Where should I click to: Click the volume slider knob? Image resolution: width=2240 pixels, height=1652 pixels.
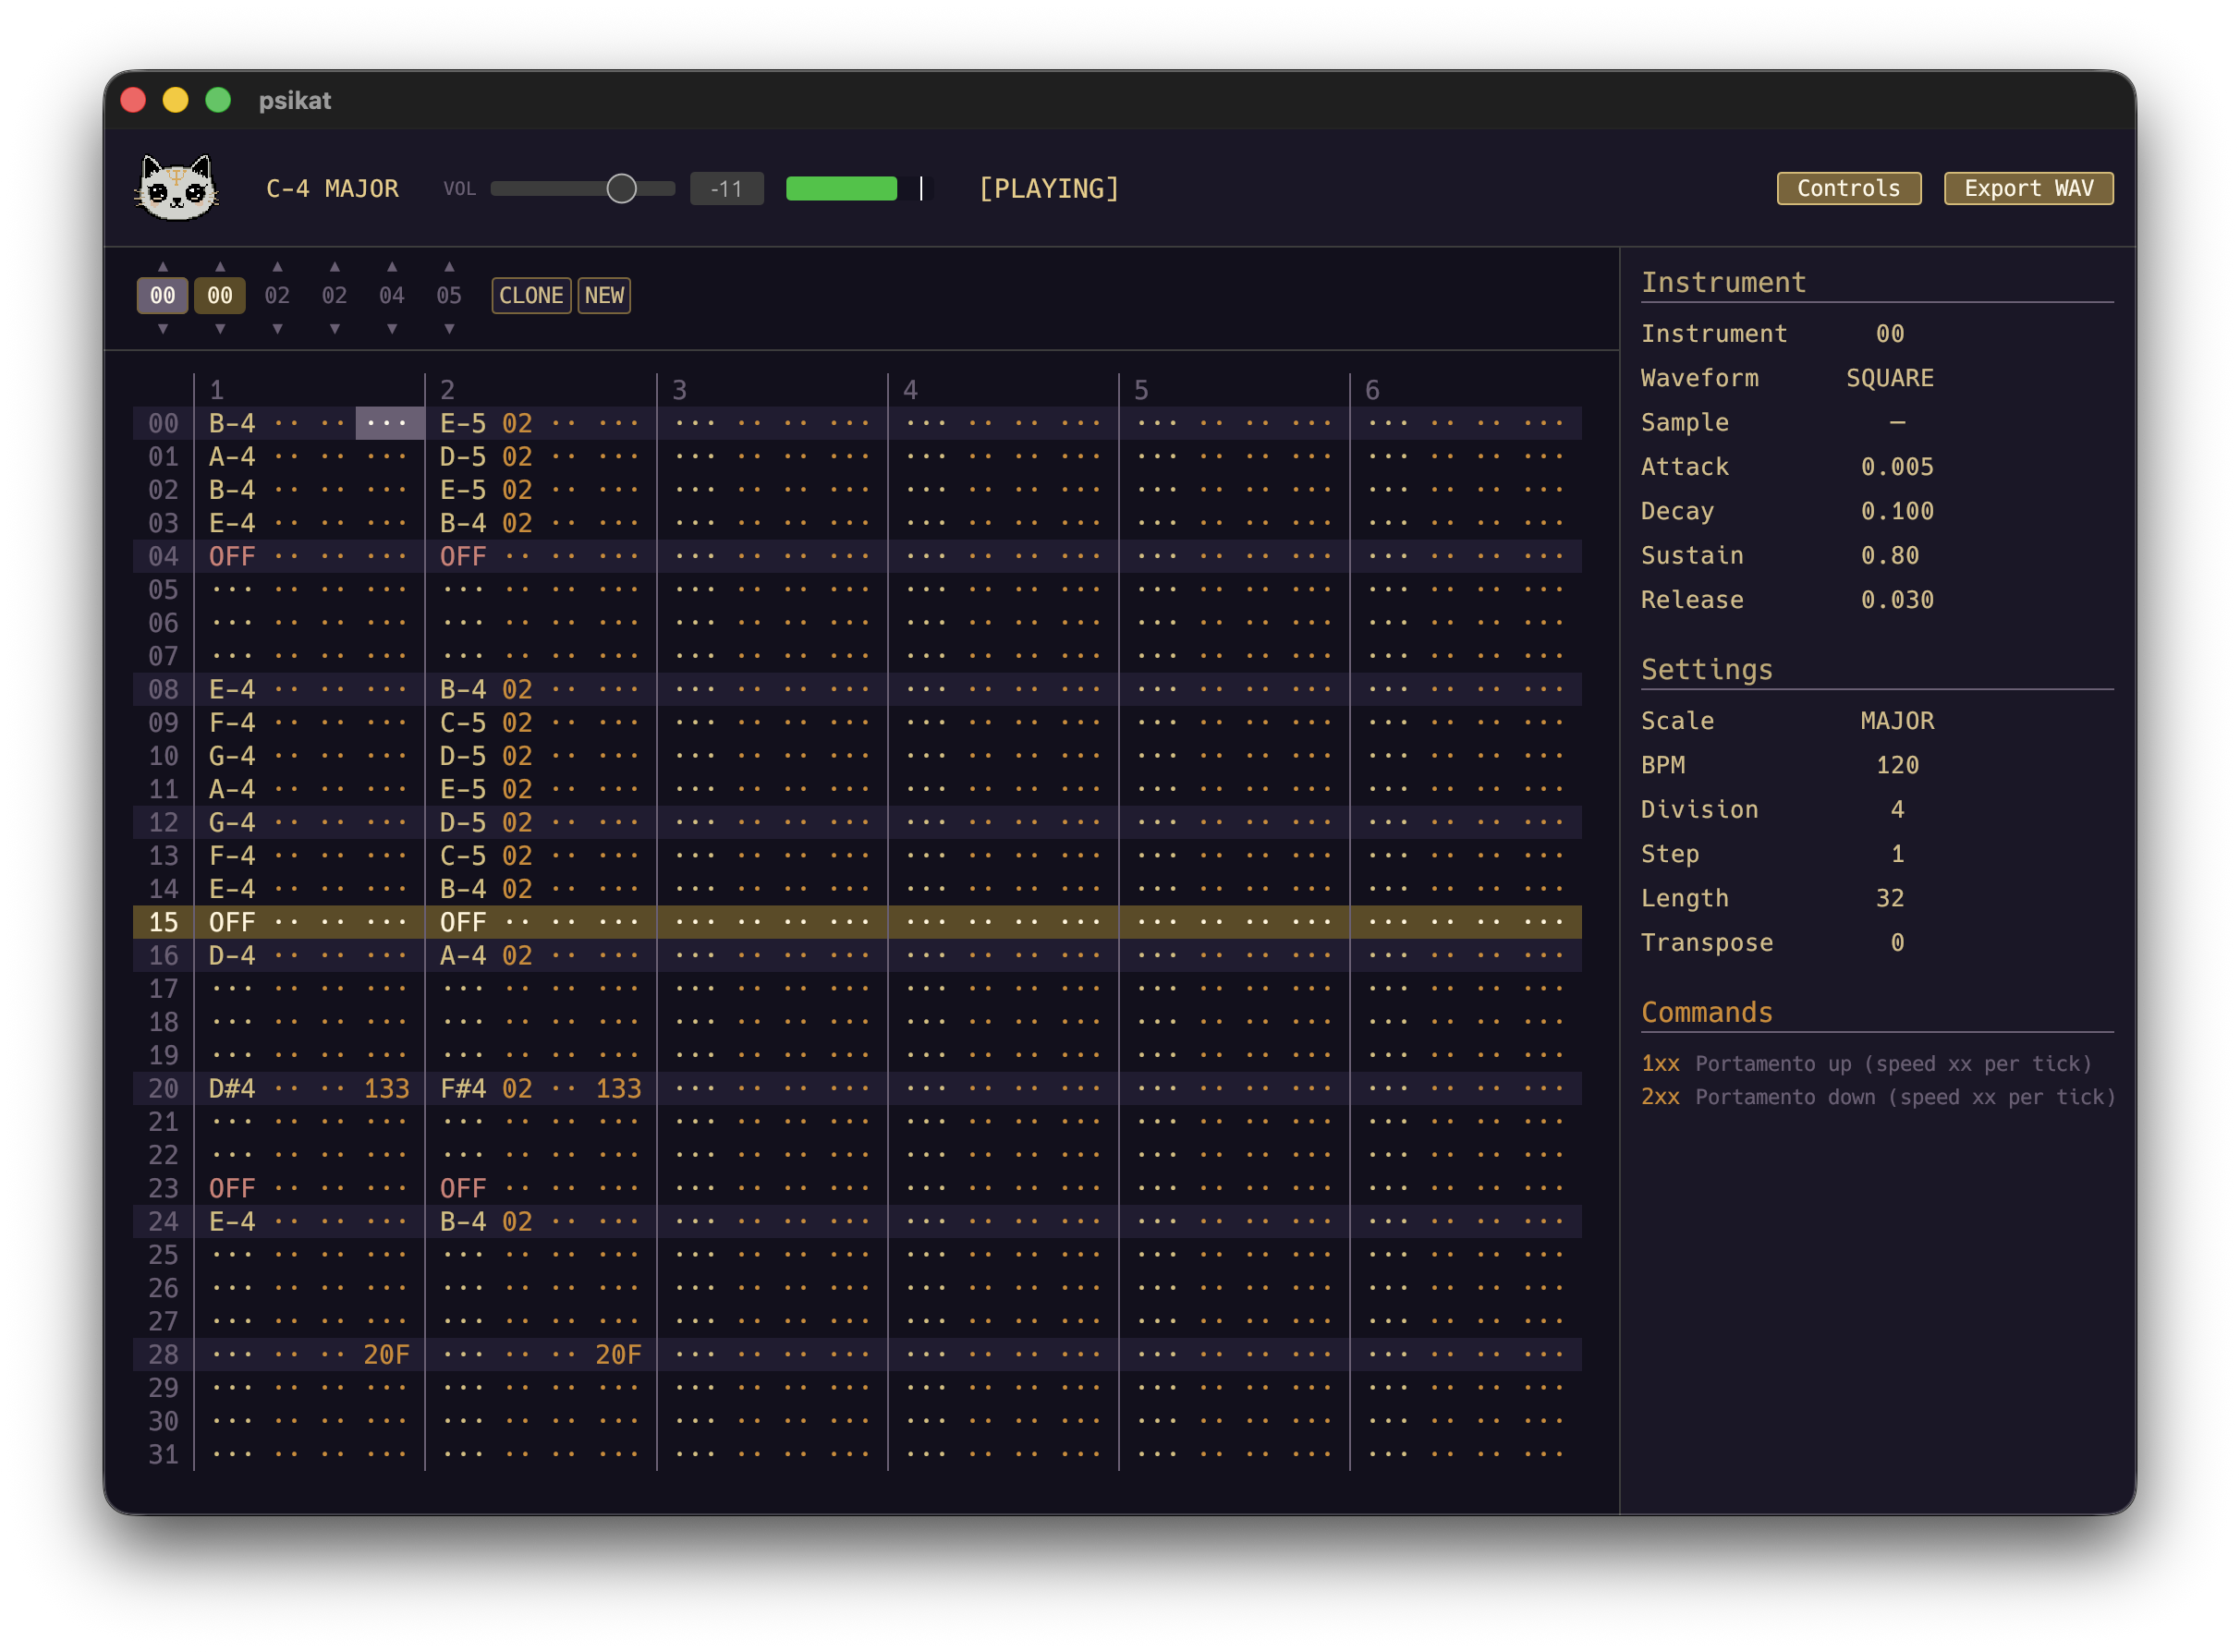pos(621,188)
